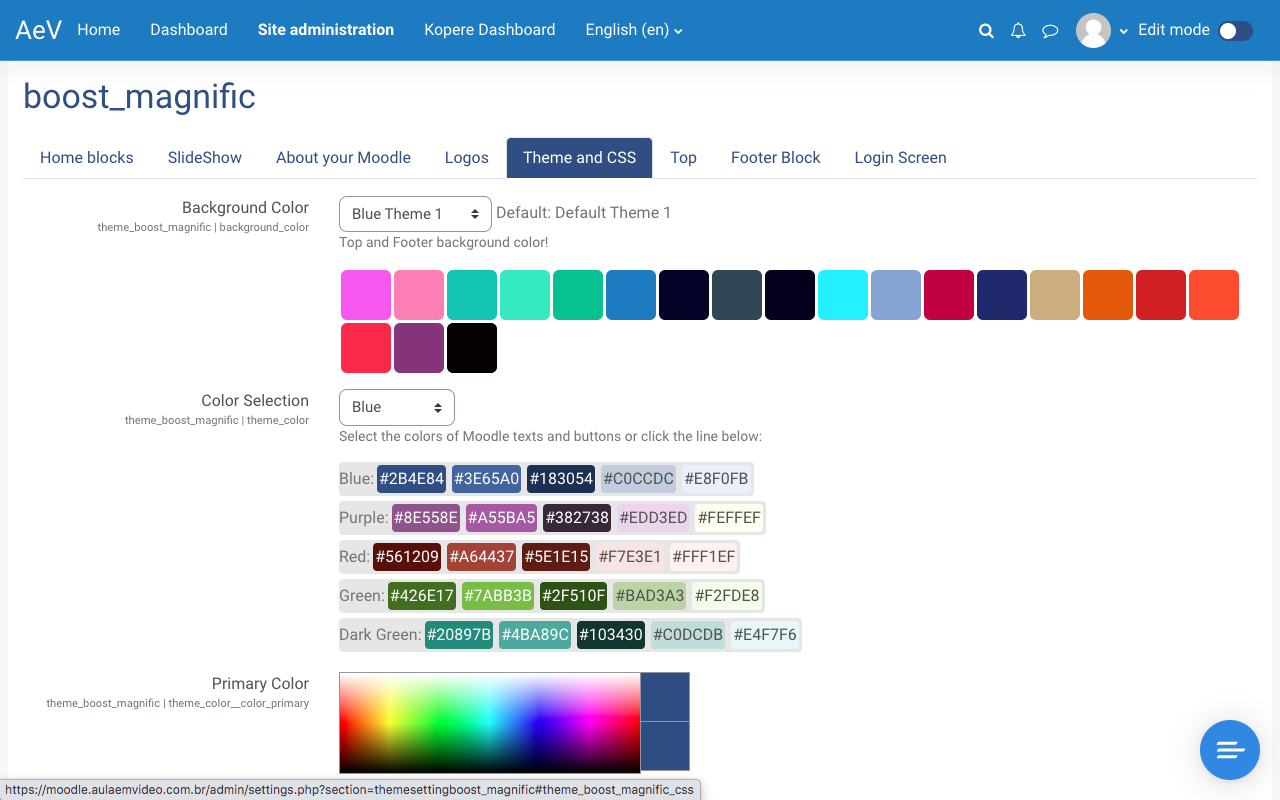Choose the orange background swatch
The width and height of the screenshot is (1280, 800).
(1108, 295)
